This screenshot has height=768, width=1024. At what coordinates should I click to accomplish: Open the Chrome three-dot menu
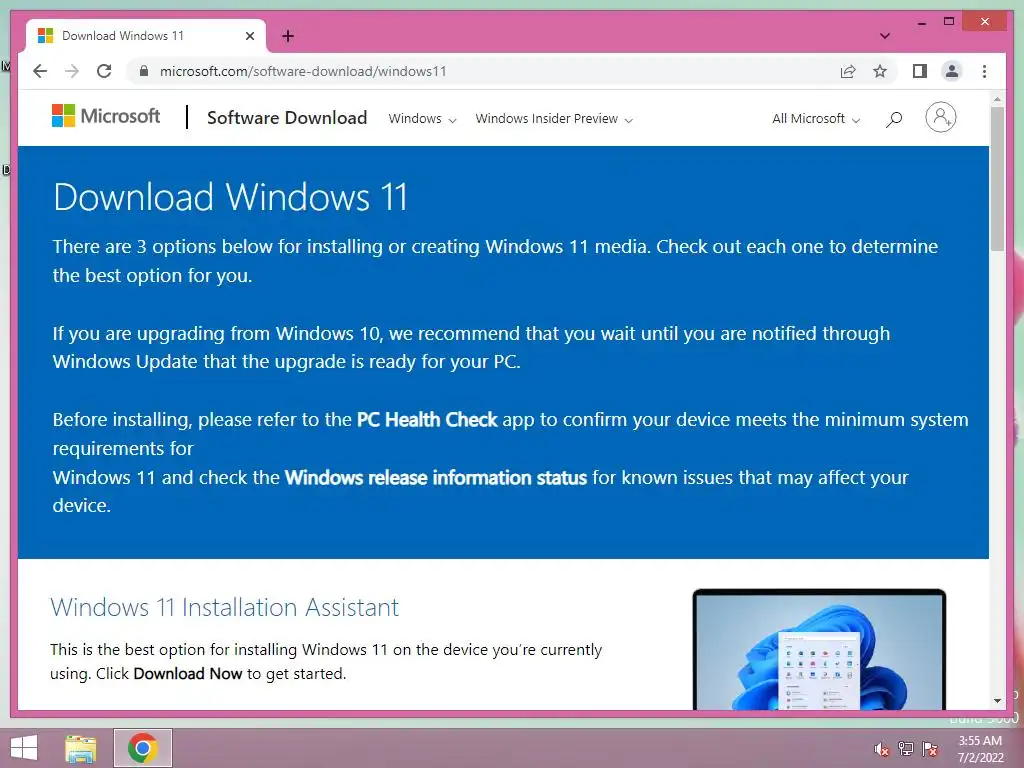[984, 71]
